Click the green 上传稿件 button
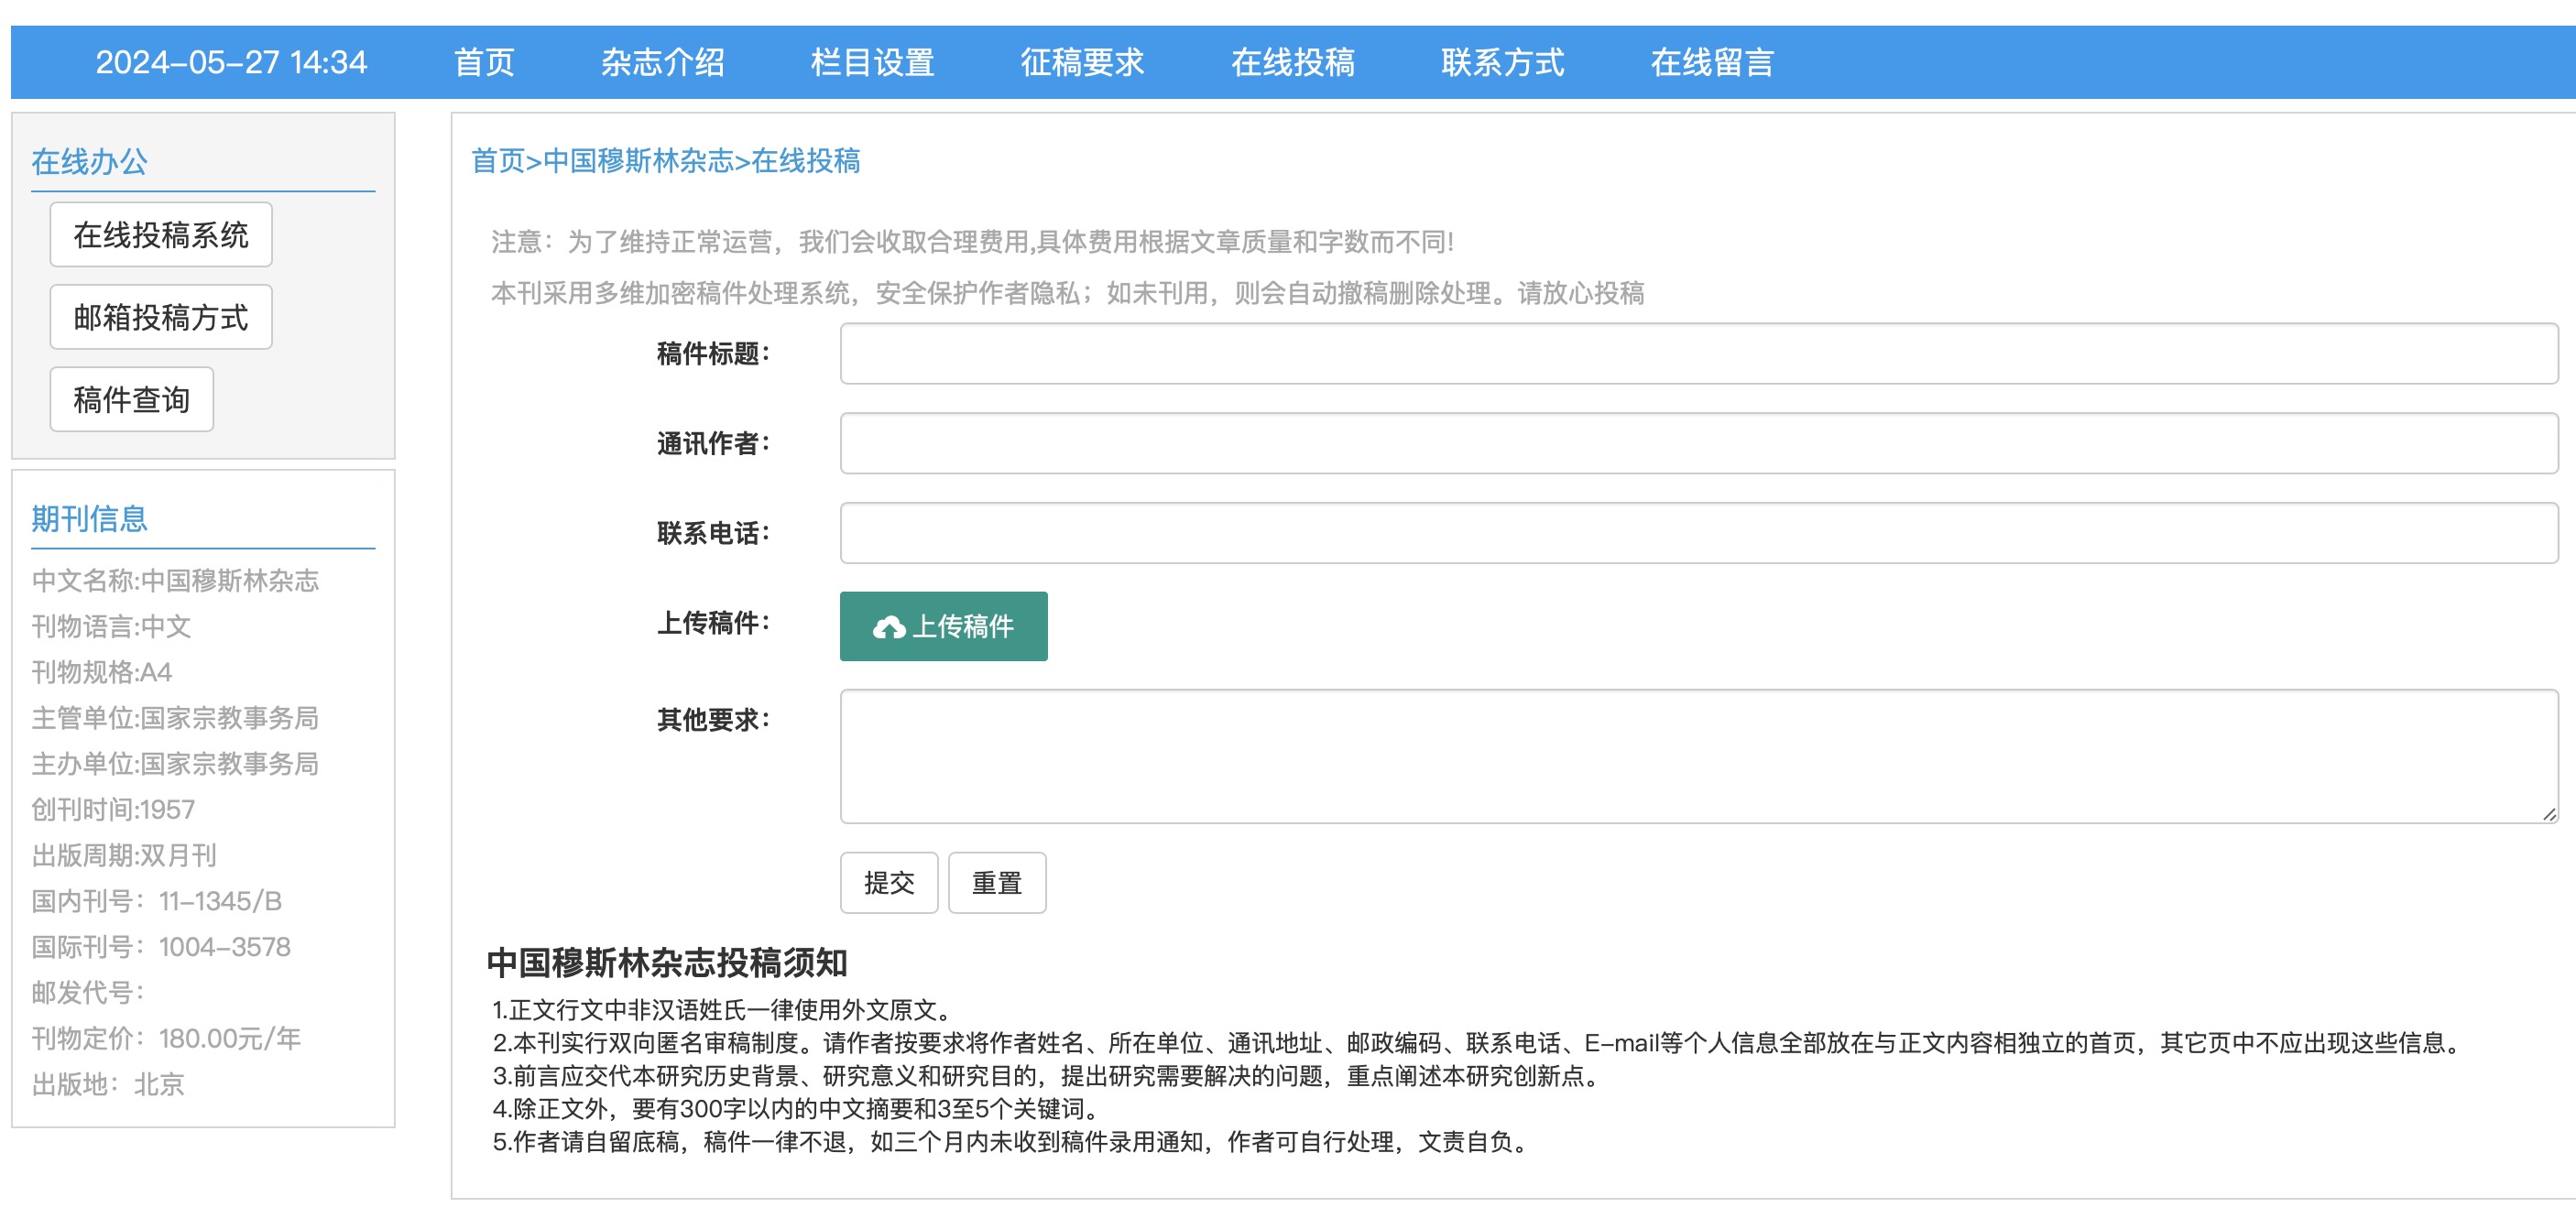The height and width of the screenshot is (1218, 2576). (943, 626)
